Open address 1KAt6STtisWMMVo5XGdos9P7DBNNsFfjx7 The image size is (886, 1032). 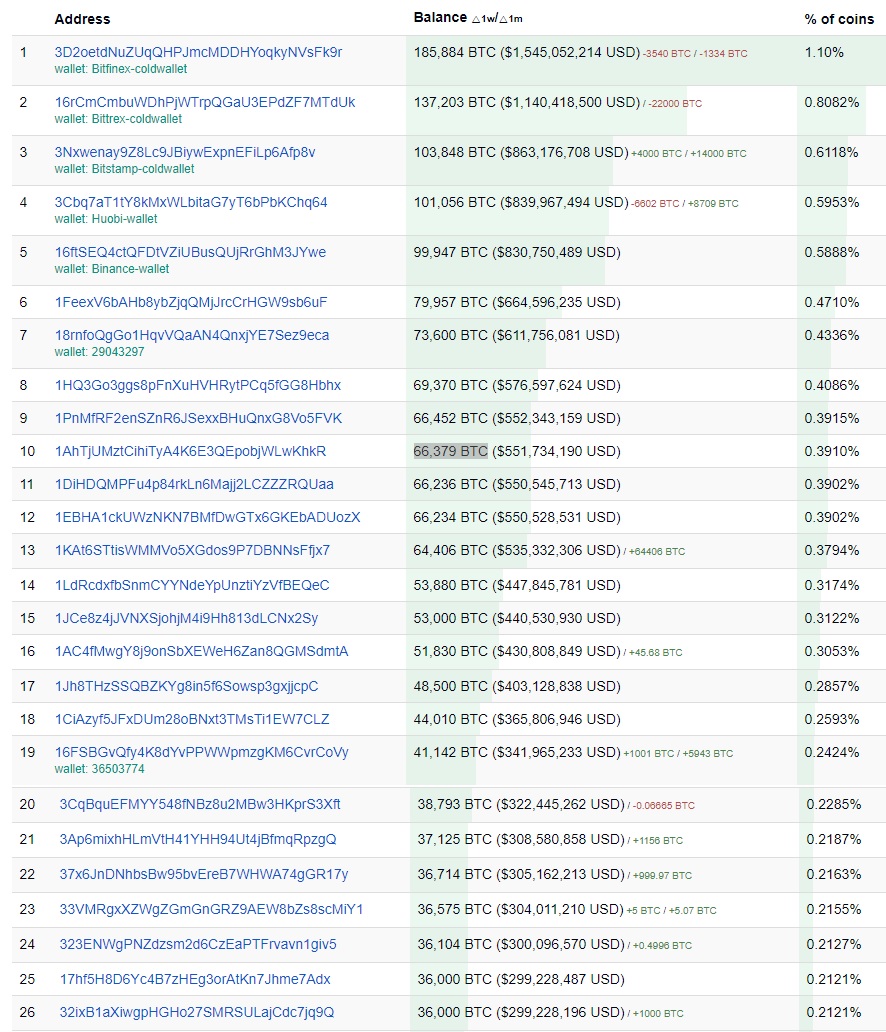(x=192, y=550)
